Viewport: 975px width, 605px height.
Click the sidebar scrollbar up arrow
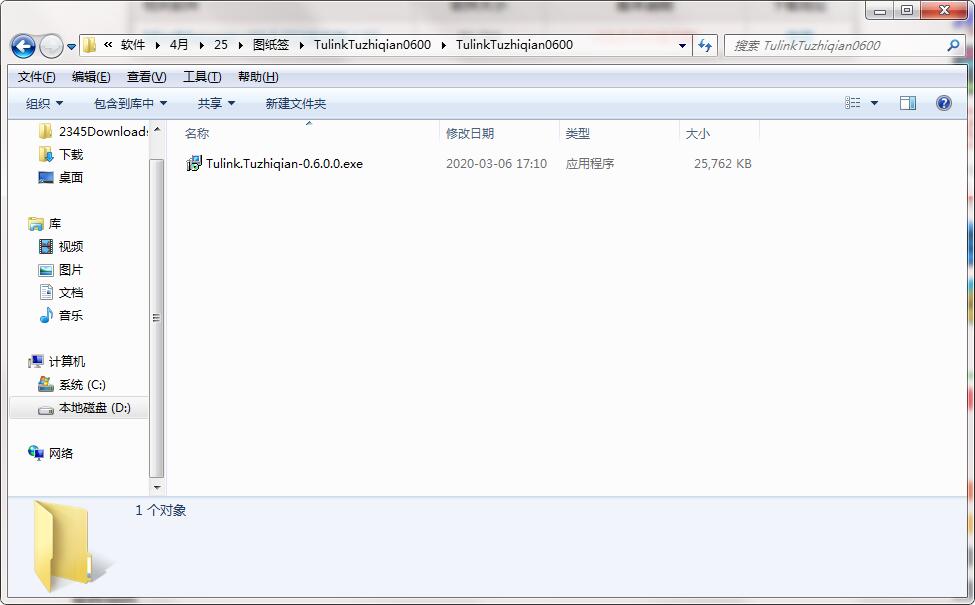[157, 129]
